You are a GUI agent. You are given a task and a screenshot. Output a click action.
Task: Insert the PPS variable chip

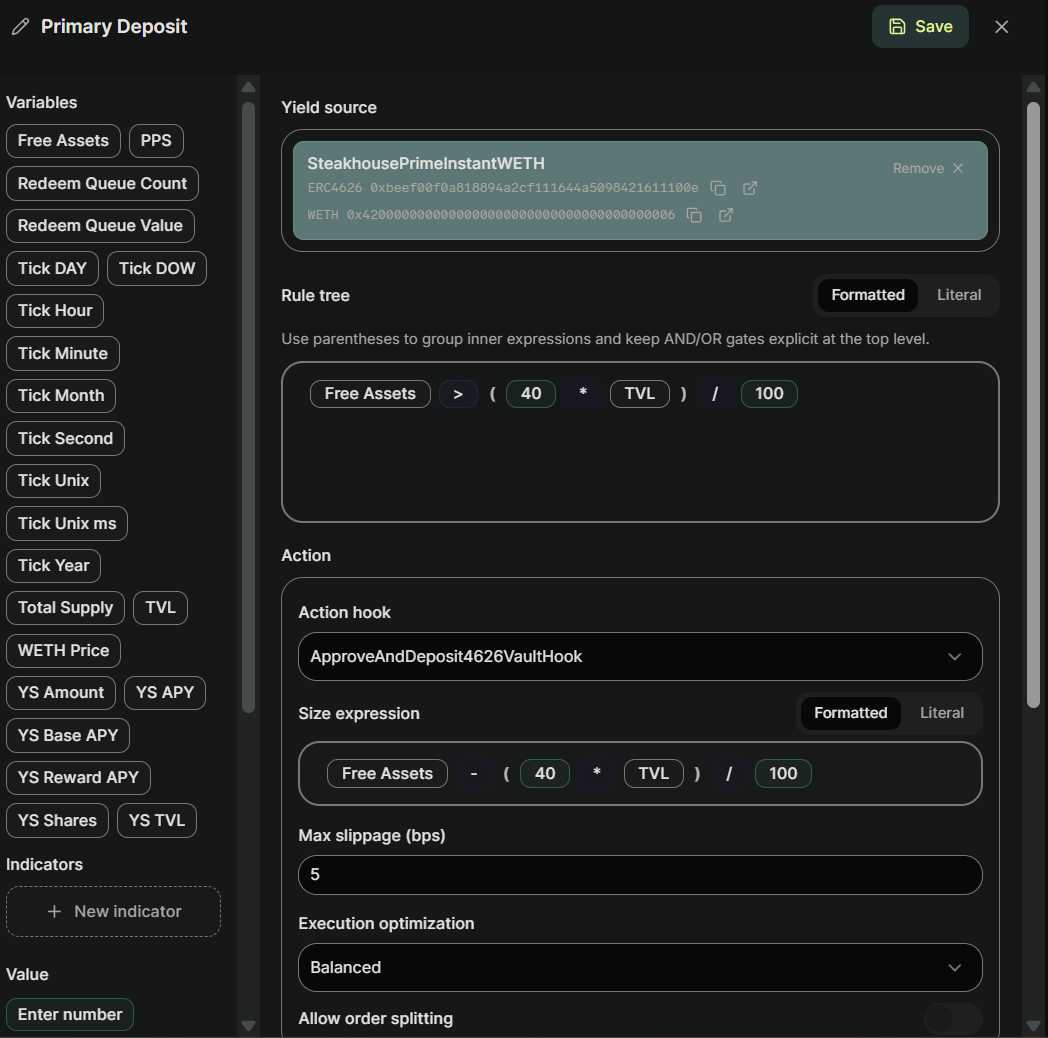(156, 141)
